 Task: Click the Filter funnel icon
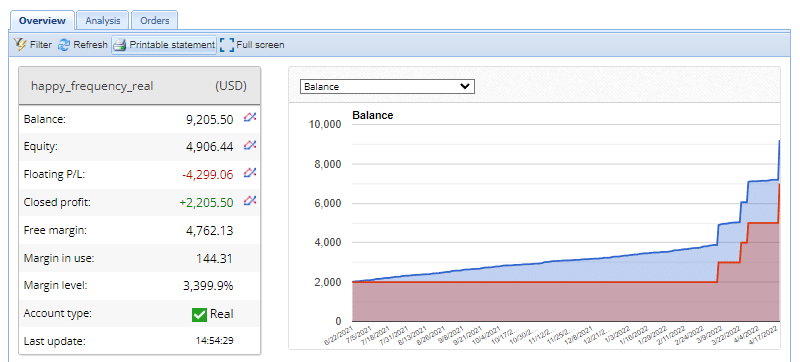click(20, 45)
